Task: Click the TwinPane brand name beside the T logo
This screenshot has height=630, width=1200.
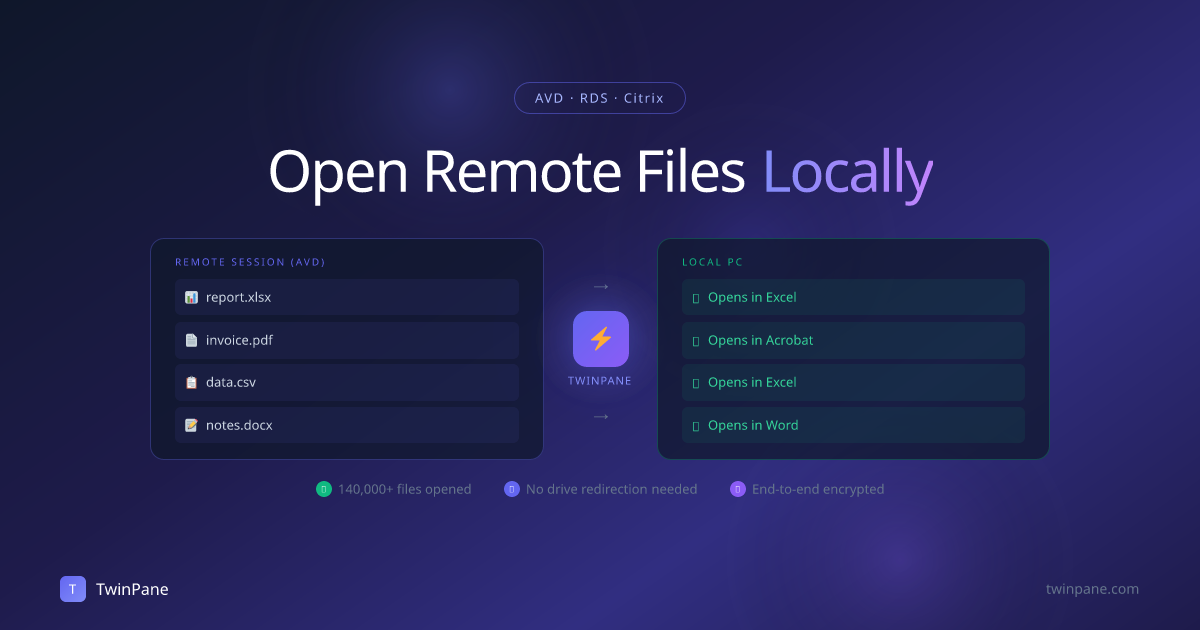Action: [x=132, y=589]
